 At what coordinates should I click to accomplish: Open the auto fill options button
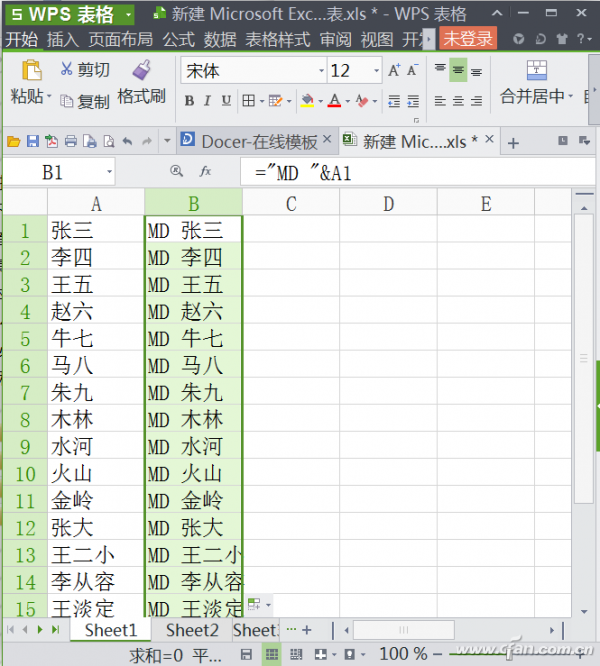pyautogui.click(x=259, y=604)
